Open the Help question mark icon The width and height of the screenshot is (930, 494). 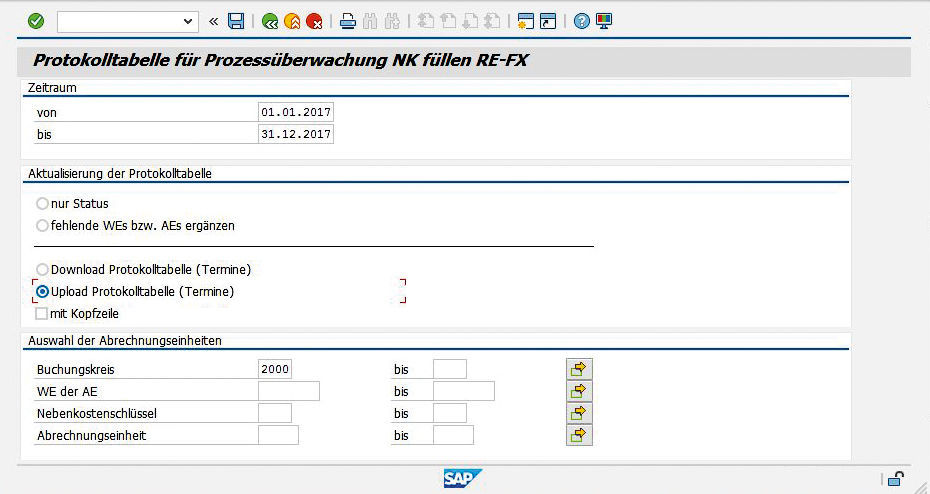pos(582,21)
